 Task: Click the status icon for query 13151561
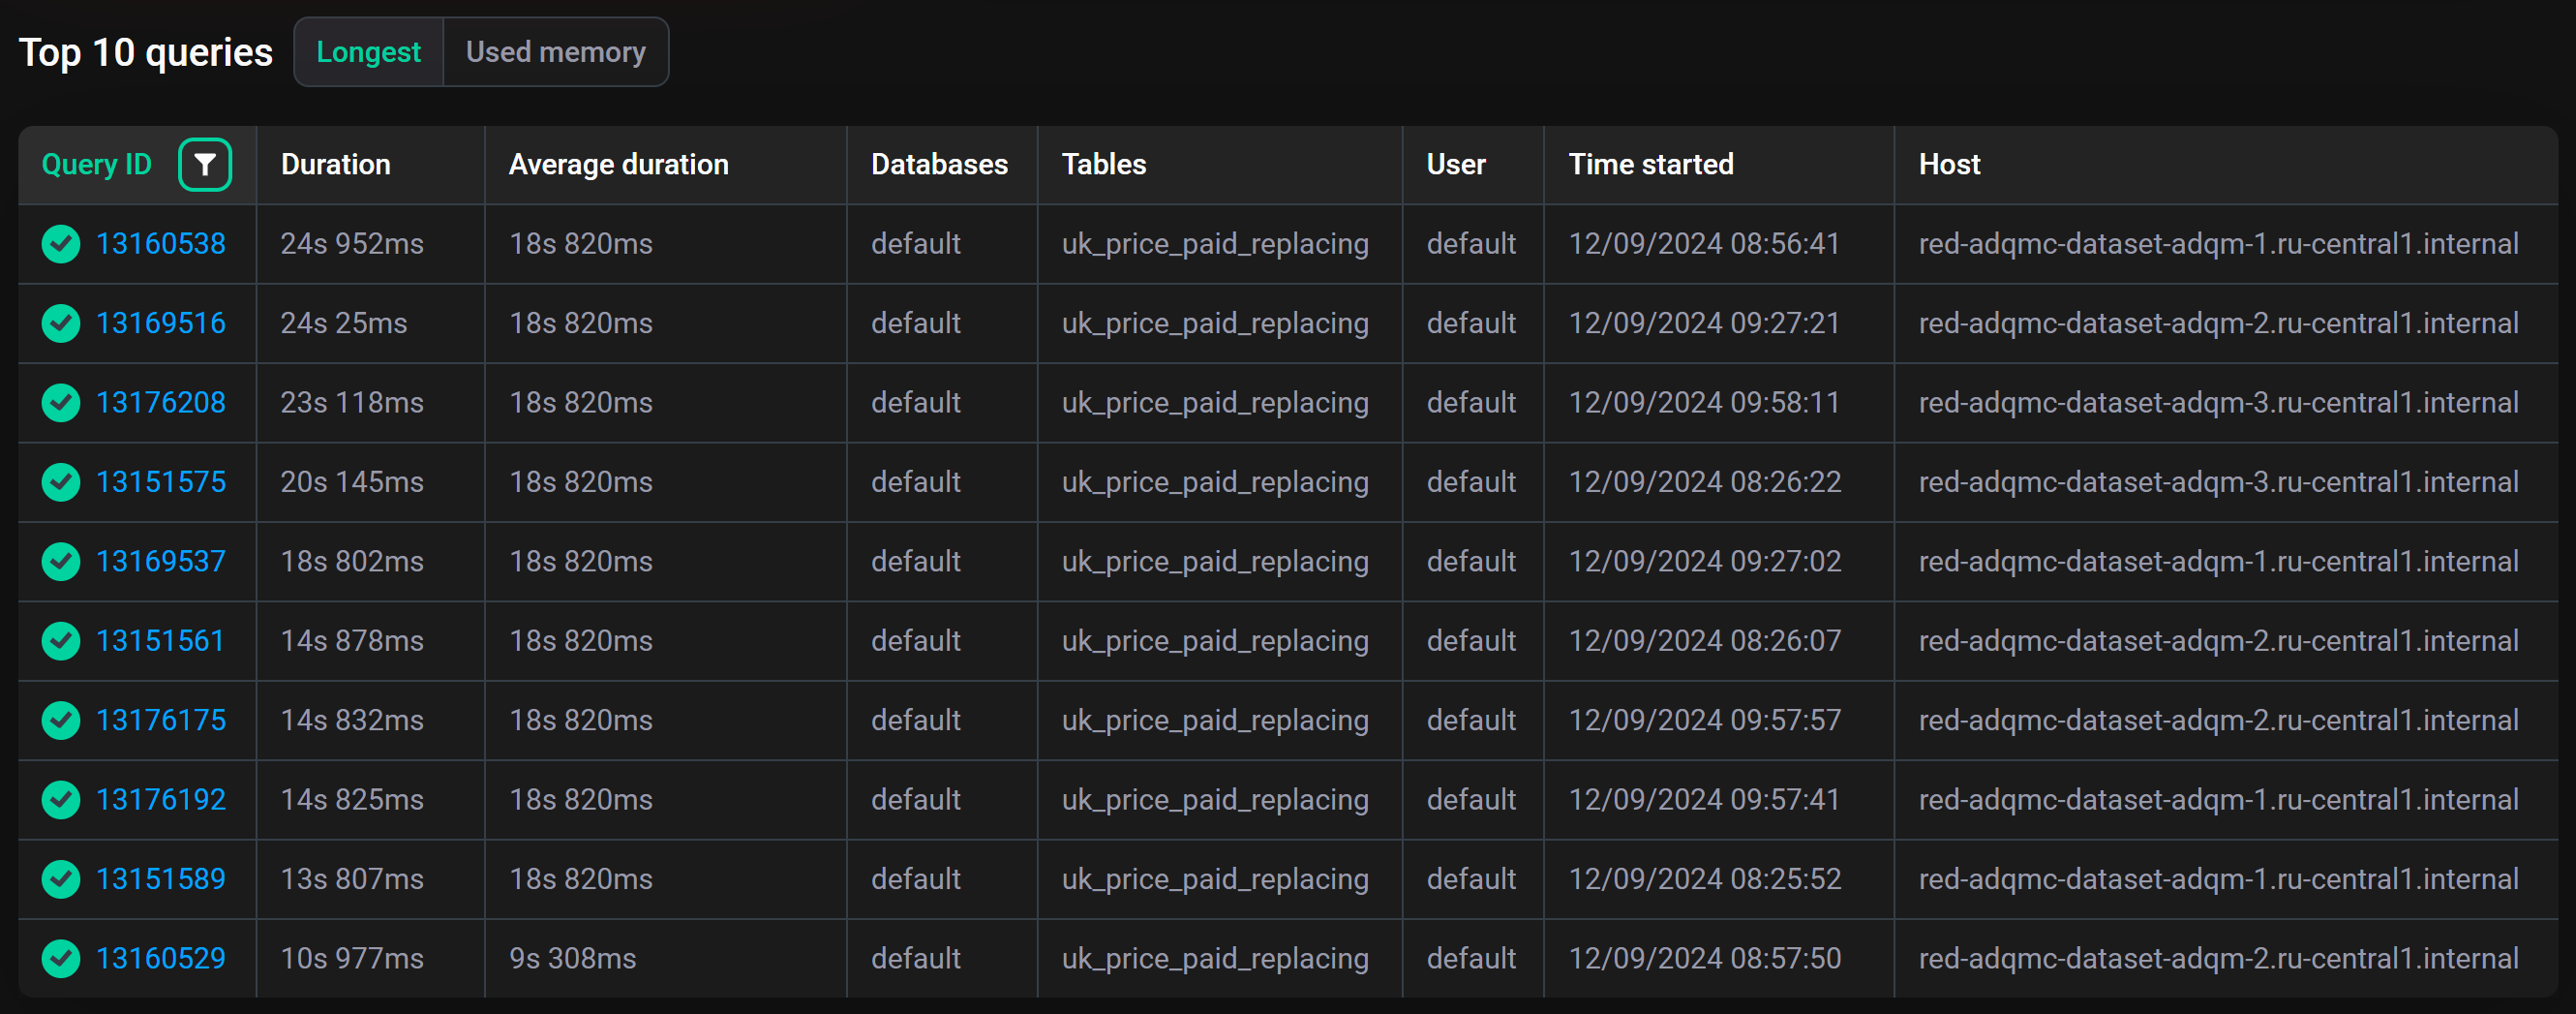pyautogui.click(x=60, y=640)
